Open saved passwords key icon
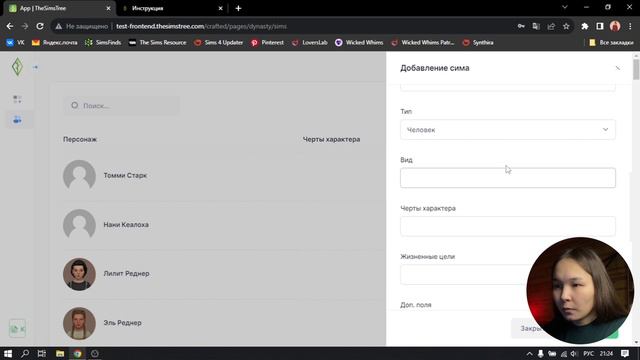 click(x=521, y=26)
